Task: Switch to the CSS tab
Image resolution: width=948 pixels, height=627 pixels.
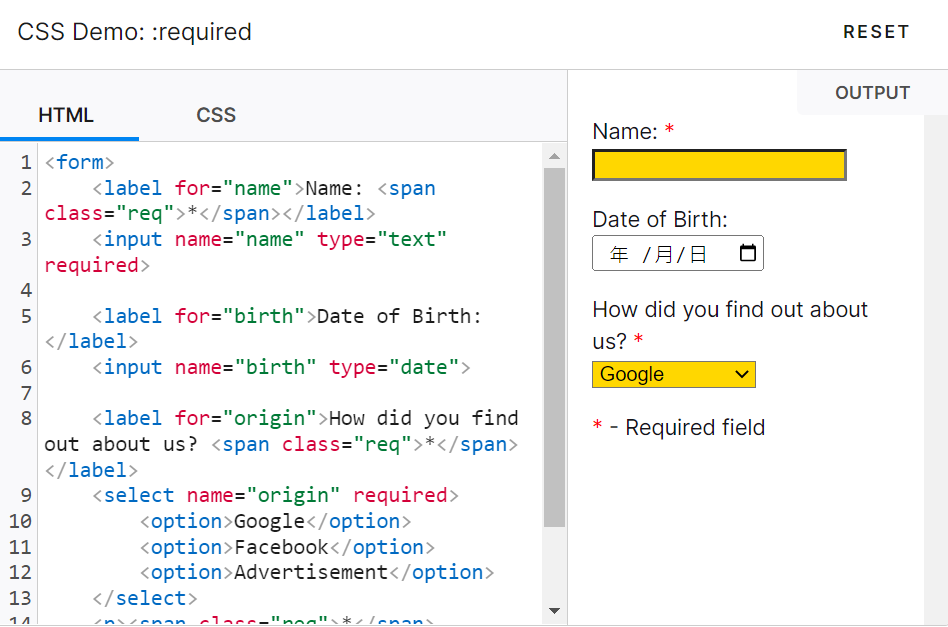Action: pos(216,115)
